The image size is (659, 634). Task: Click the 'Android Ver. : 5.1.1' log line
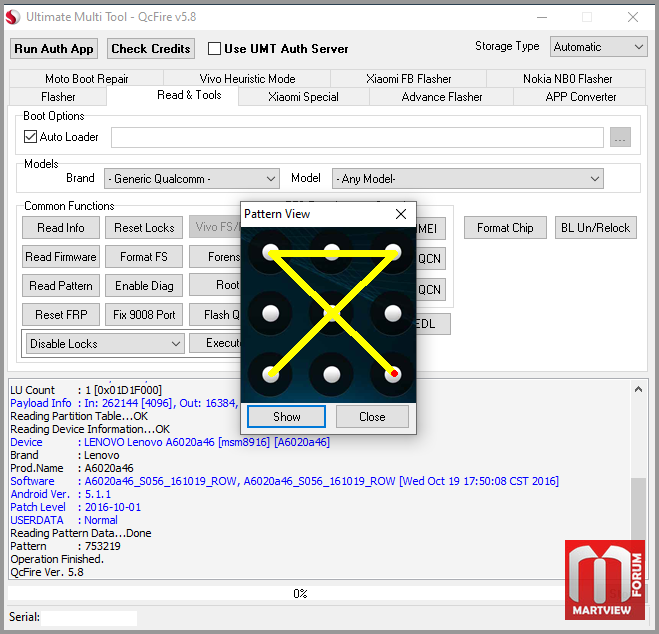click(x=61, y=494)
